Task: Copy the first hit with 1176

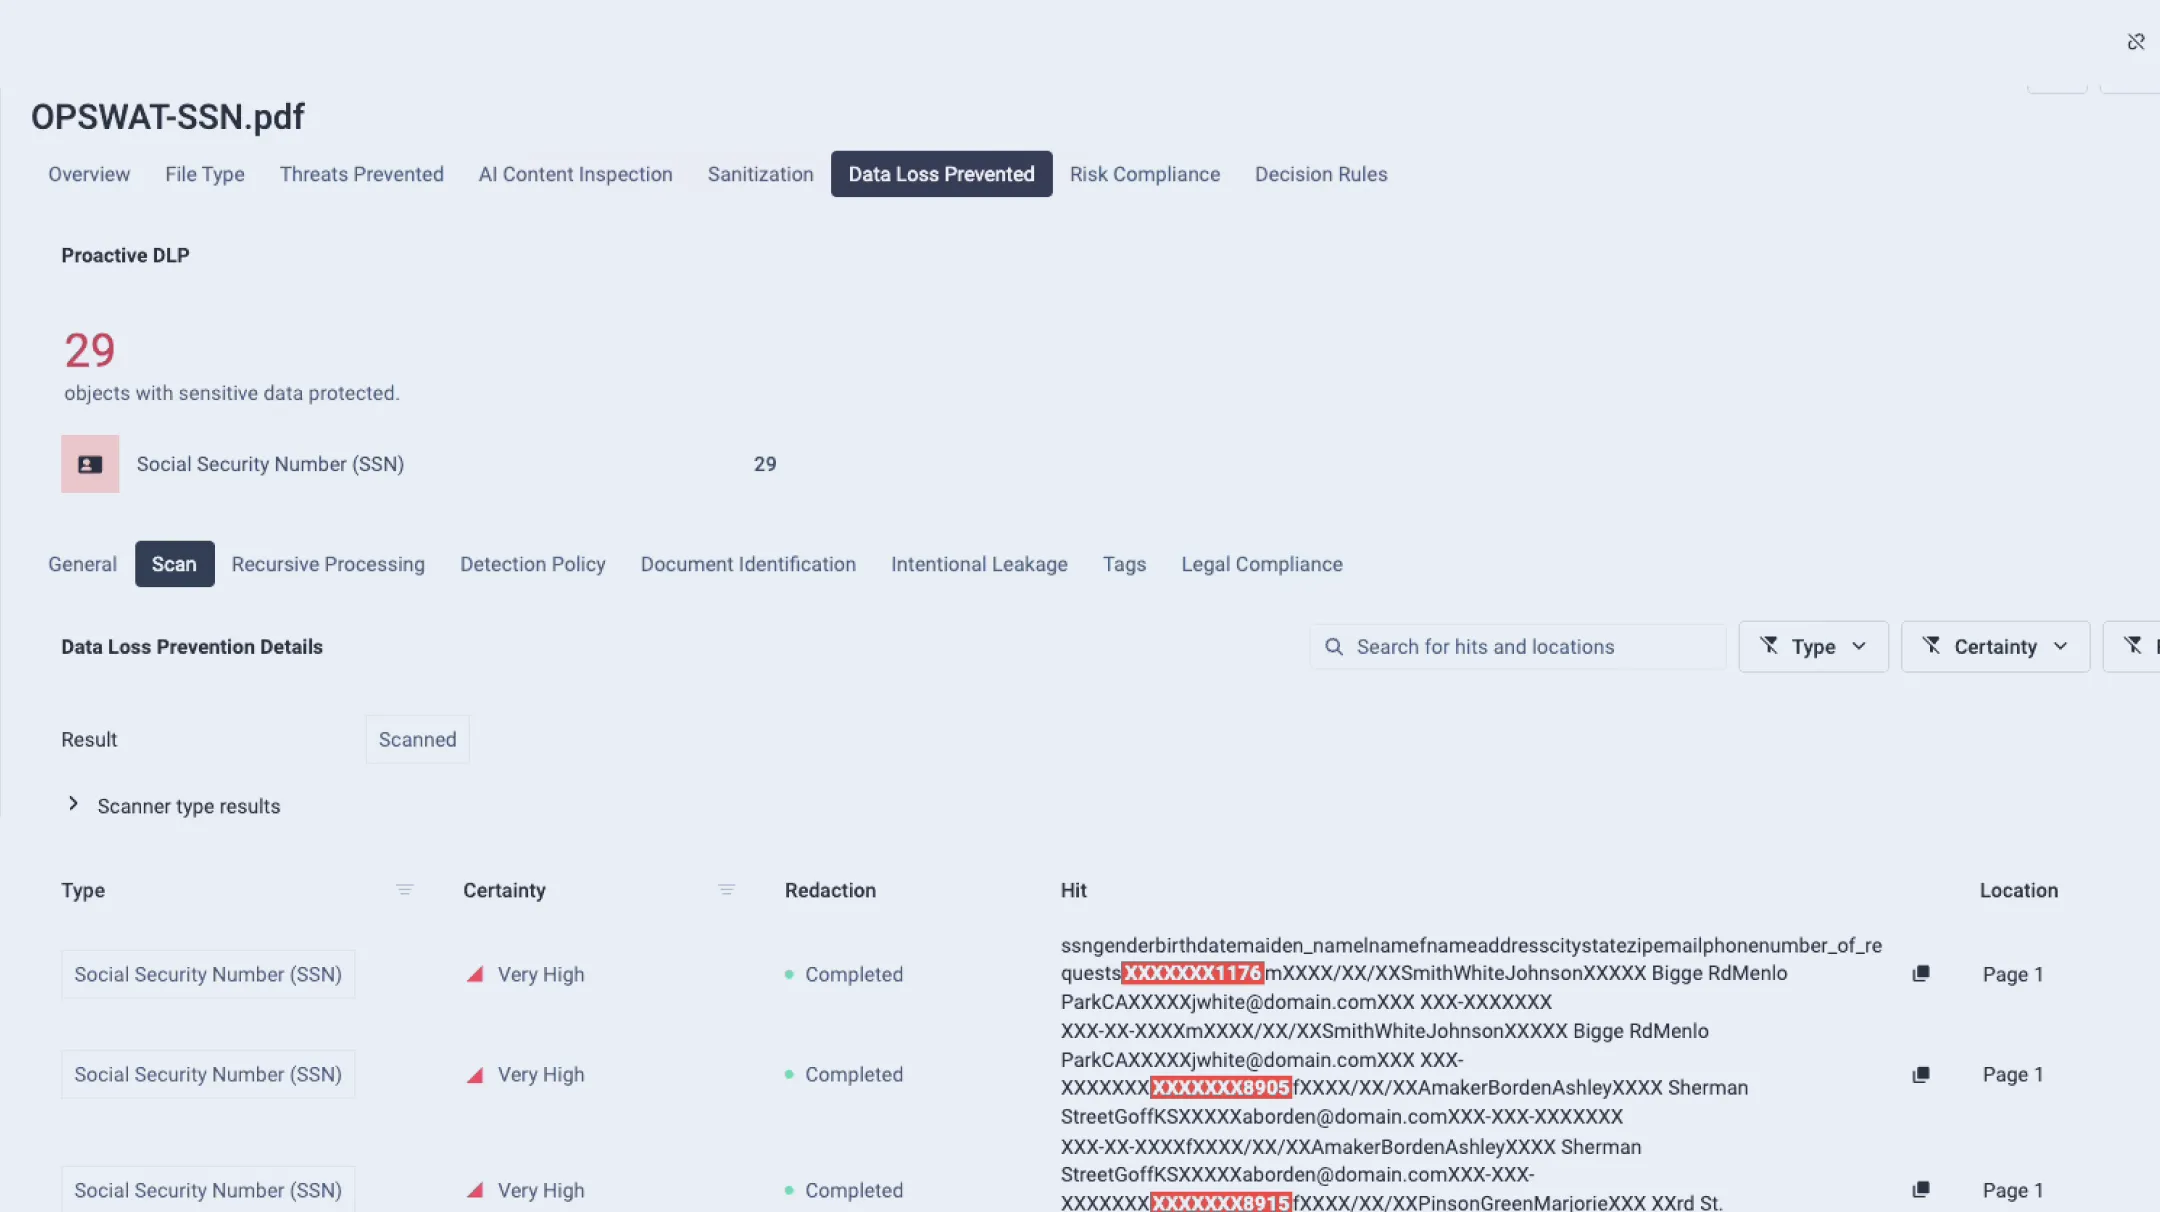Action: pos(1921,974)
